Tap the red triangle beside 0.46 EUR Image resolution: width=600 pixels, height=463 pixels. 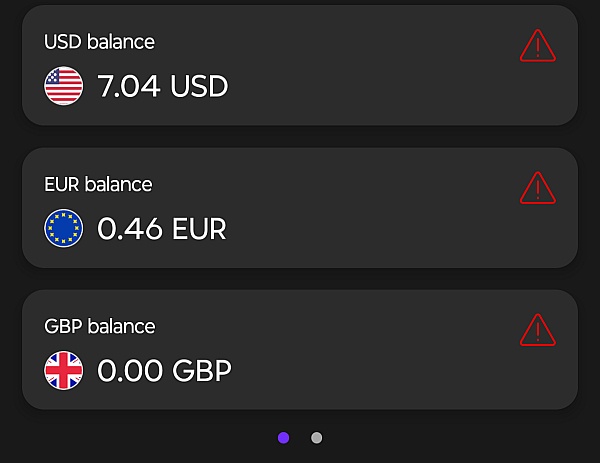537,188
